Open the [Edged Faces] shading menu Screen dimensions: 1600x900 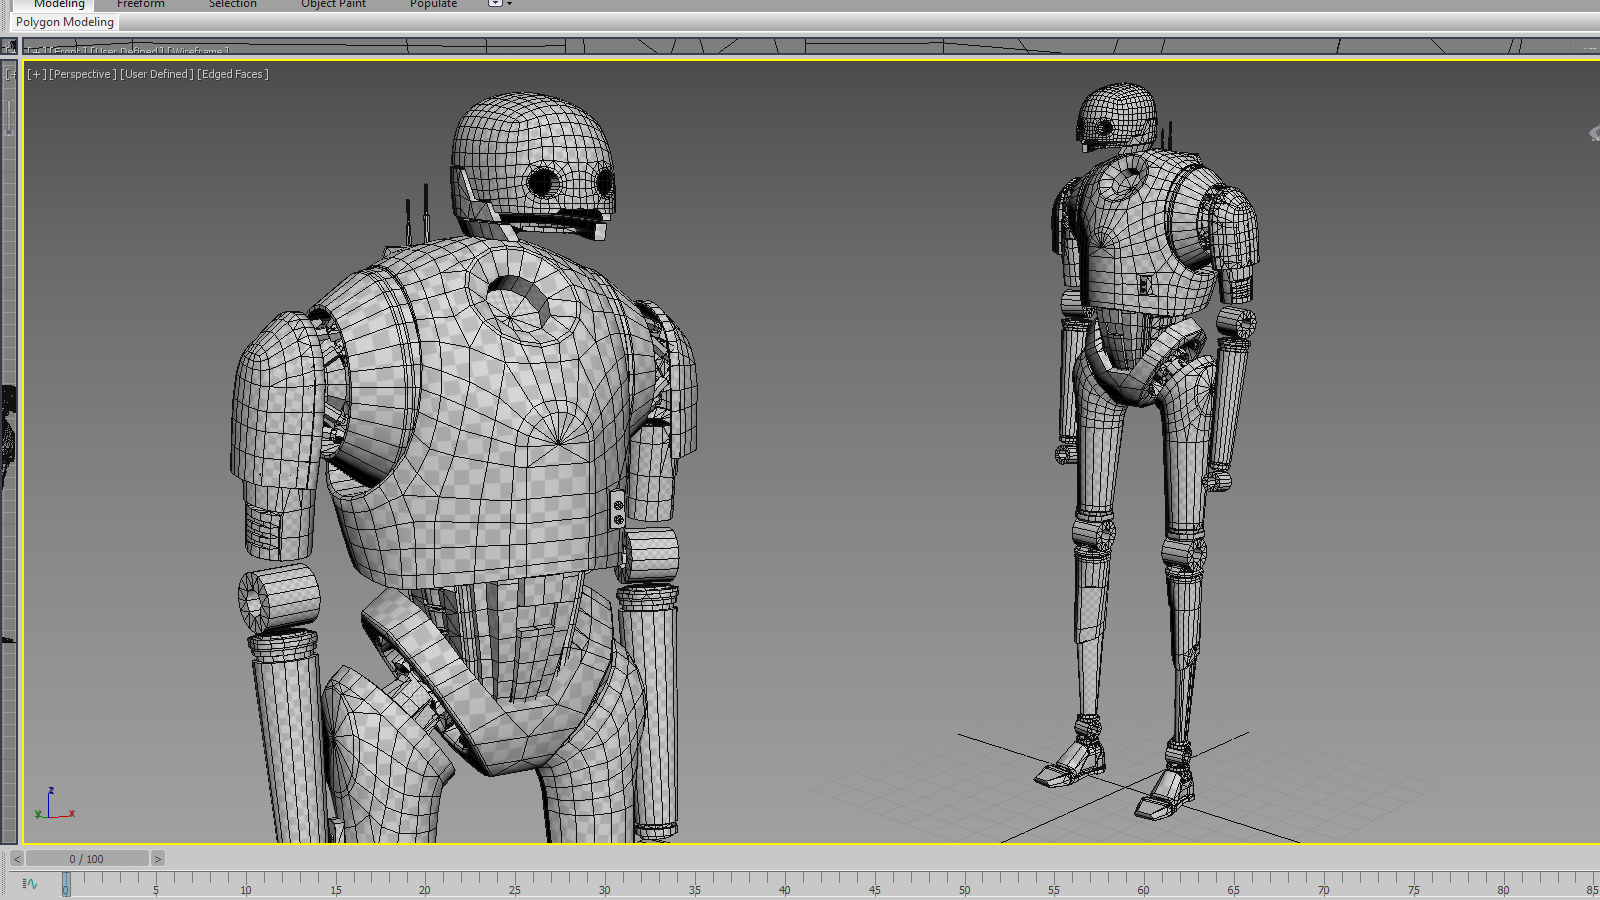(x=232, y=74)
